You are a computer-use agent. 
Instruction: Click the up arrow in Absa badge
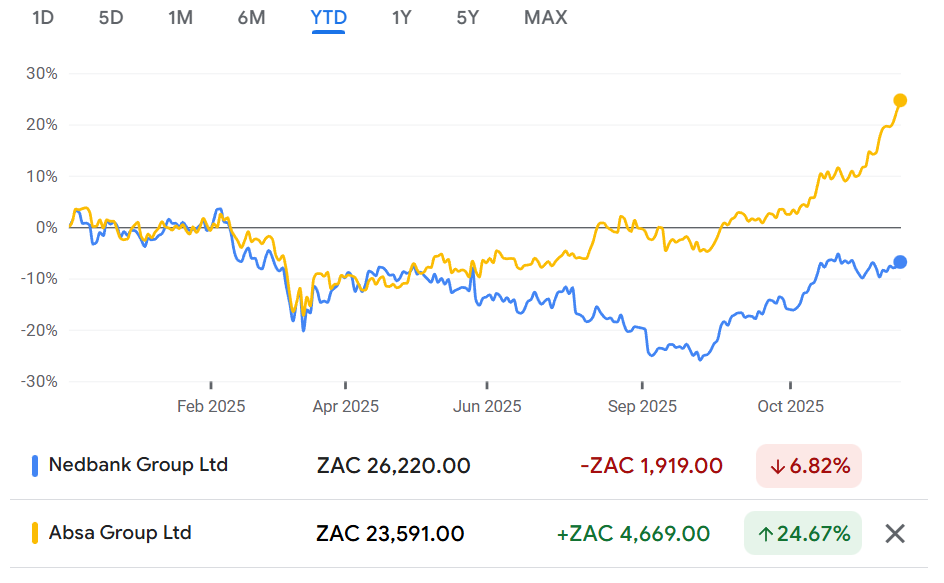[x=766, y=534]
